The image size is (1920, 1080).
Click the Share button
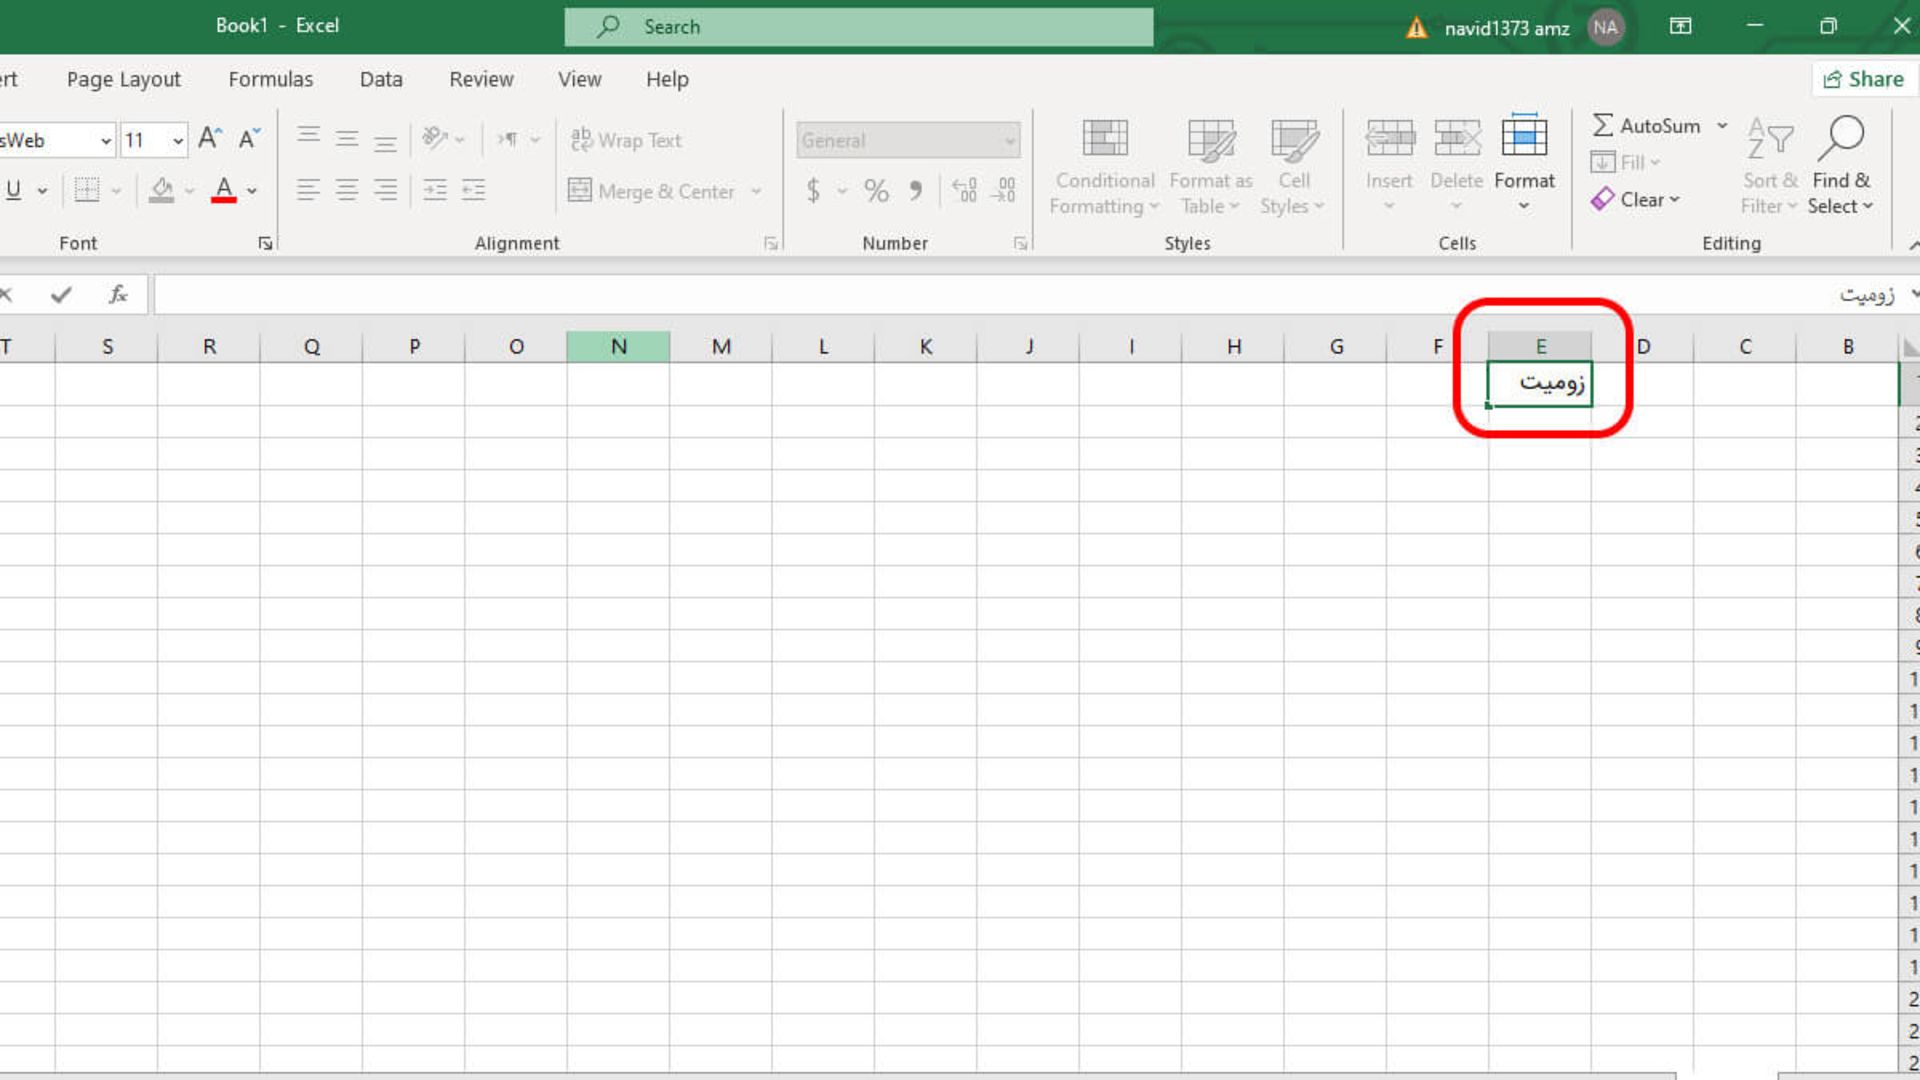pyautogui.click(x=1864, y=79)
